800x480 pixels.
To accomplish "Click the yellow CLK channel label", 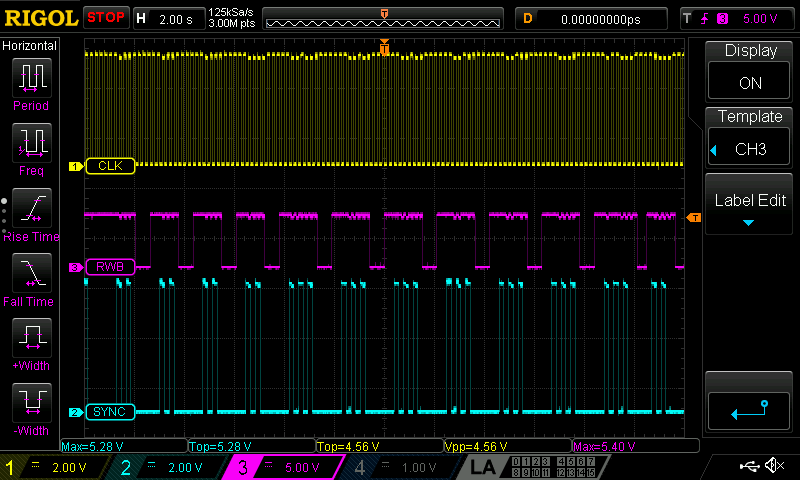I will pyautogui.click(x=109, y=166).
